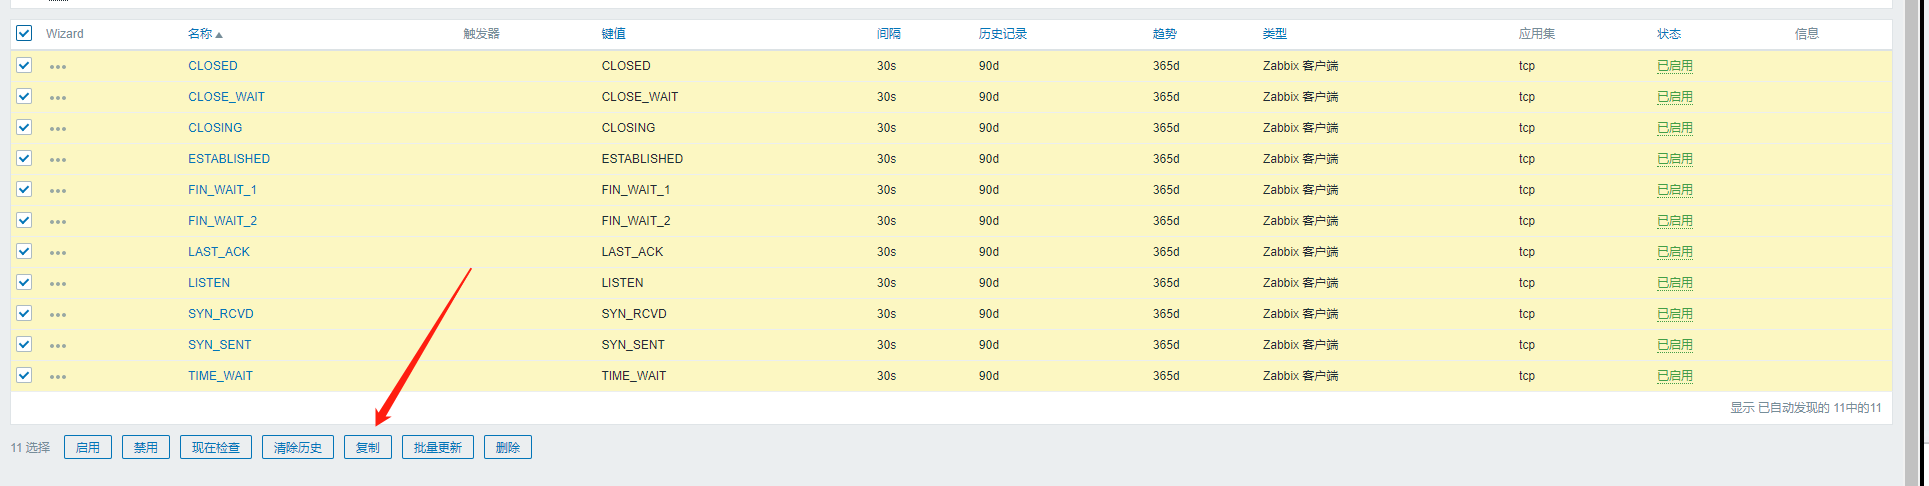Open the FIN_WAIT_1 item link

point(222,190)
